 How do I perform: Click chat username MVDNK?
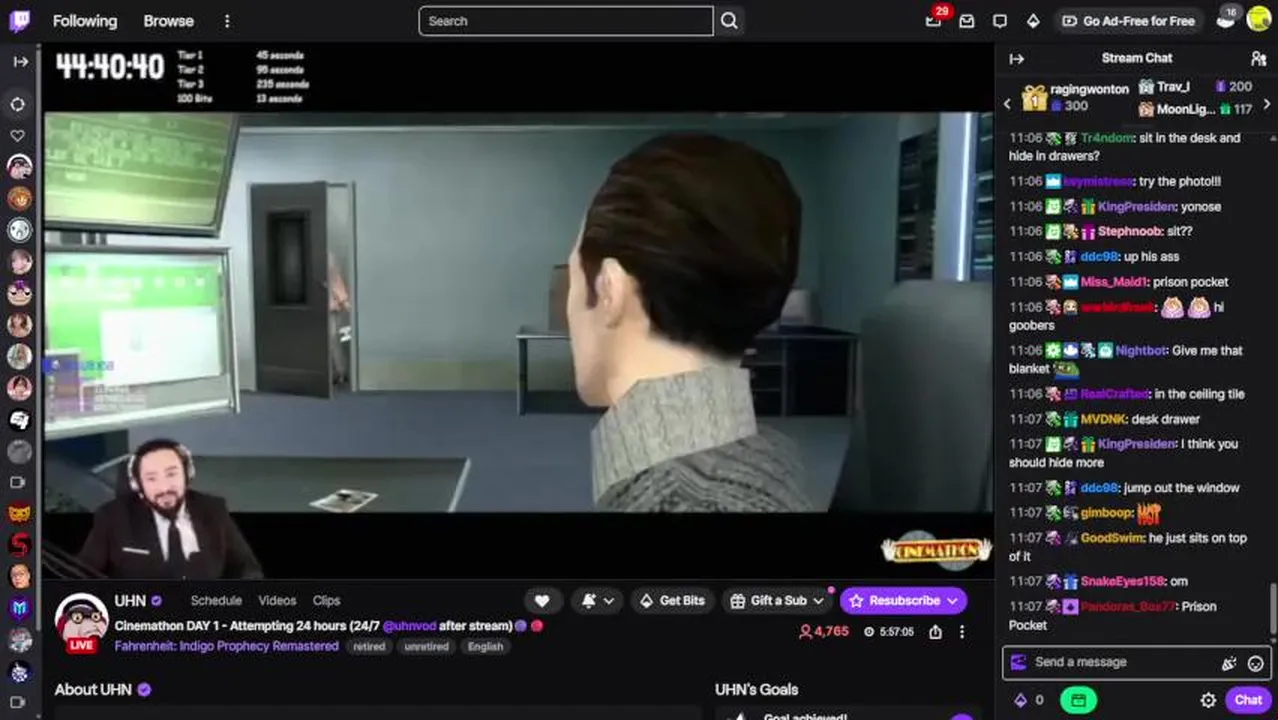coord(1104,419)
